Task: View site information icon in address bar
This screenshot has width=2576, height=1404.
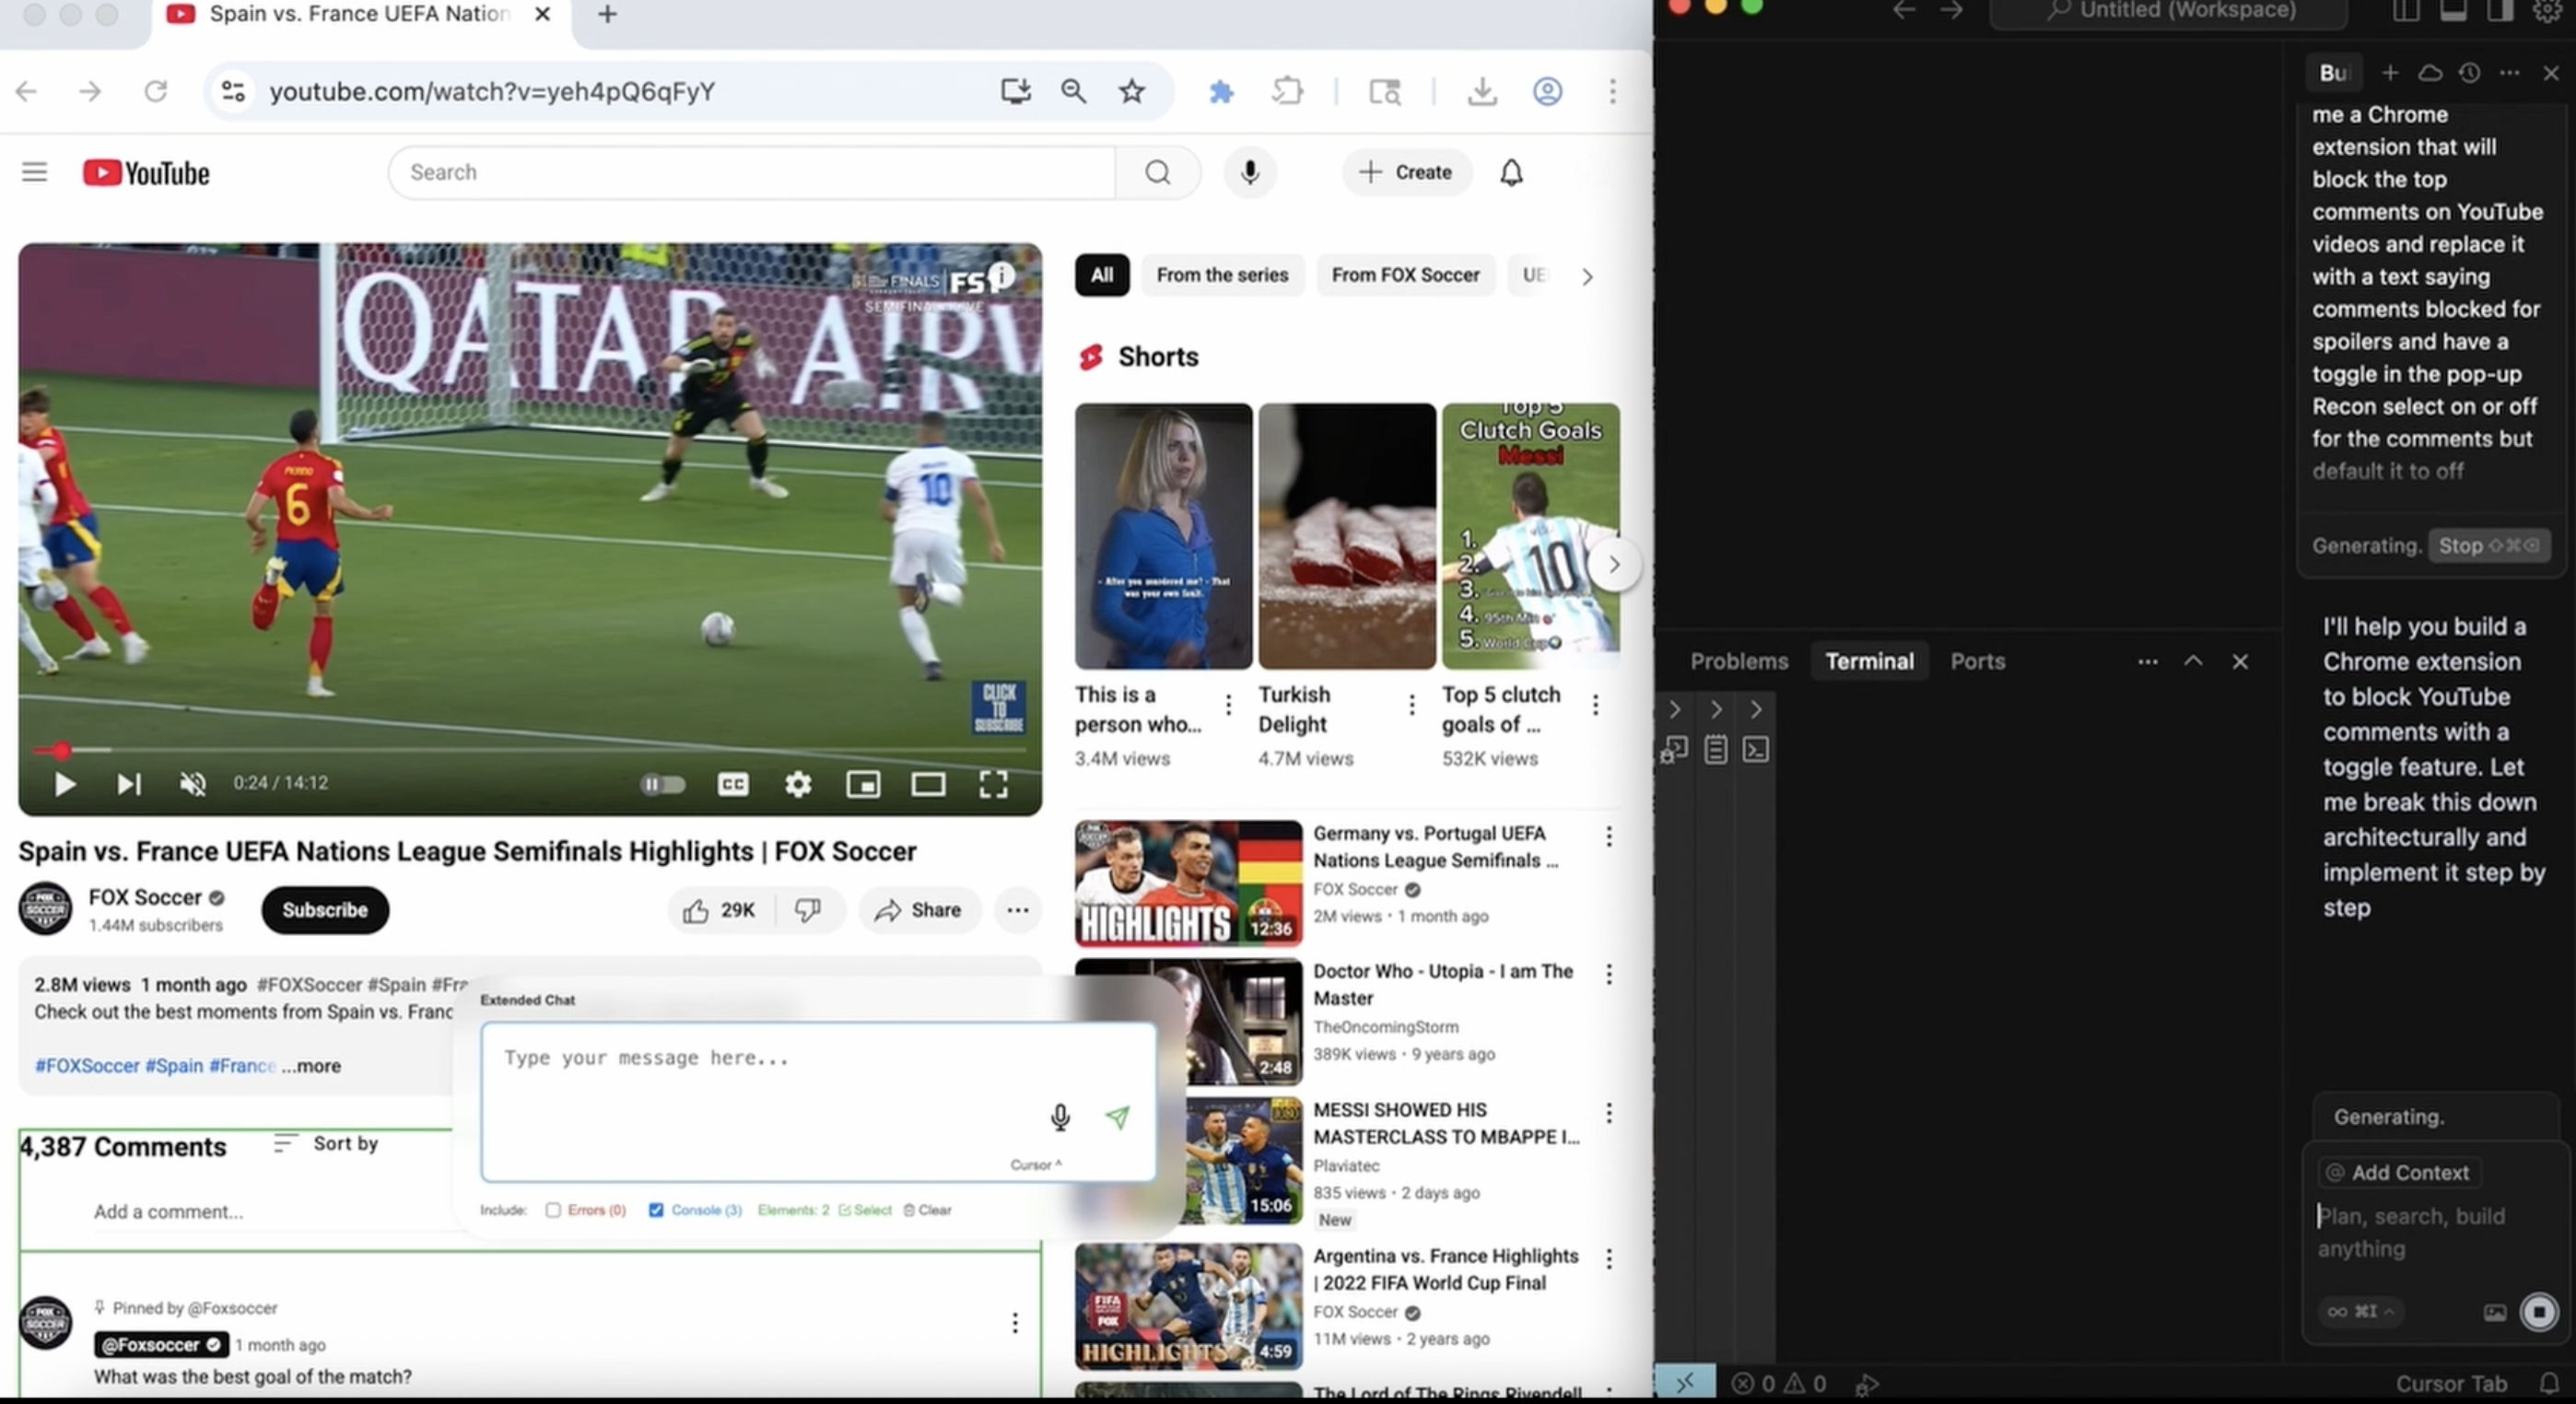Action: [x=233, y=91]
